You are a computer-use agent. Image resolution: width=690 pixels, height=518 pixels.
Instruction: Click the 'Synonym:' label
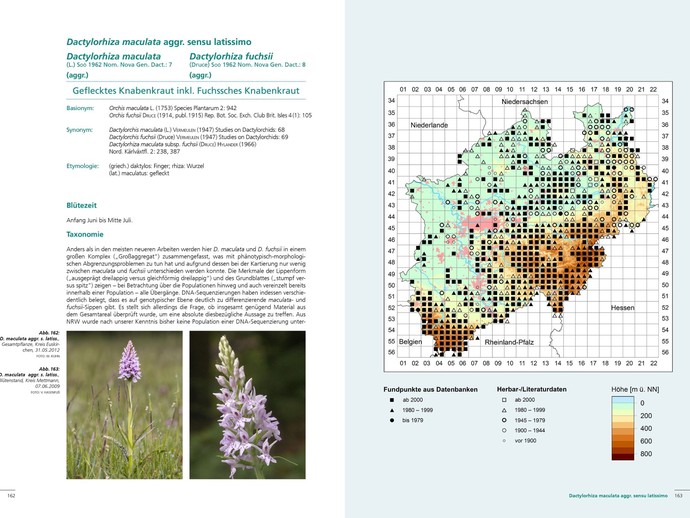[x=80, y=130]
